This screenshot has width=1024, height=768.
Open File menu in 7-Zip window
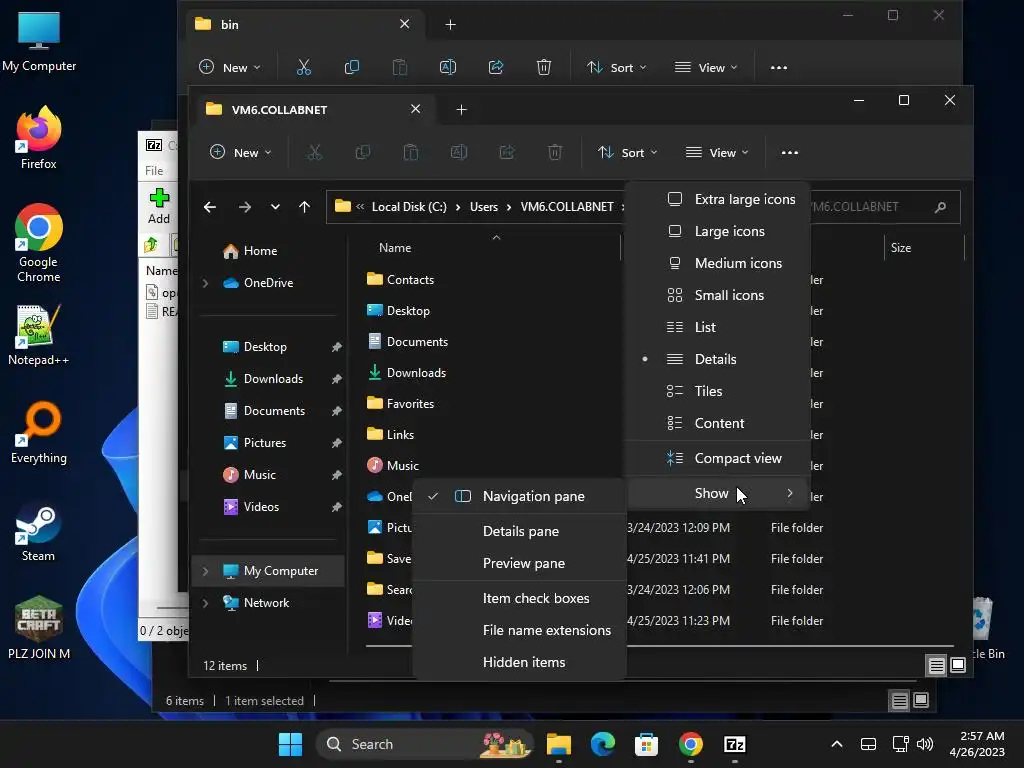click(x=154, y=170)
